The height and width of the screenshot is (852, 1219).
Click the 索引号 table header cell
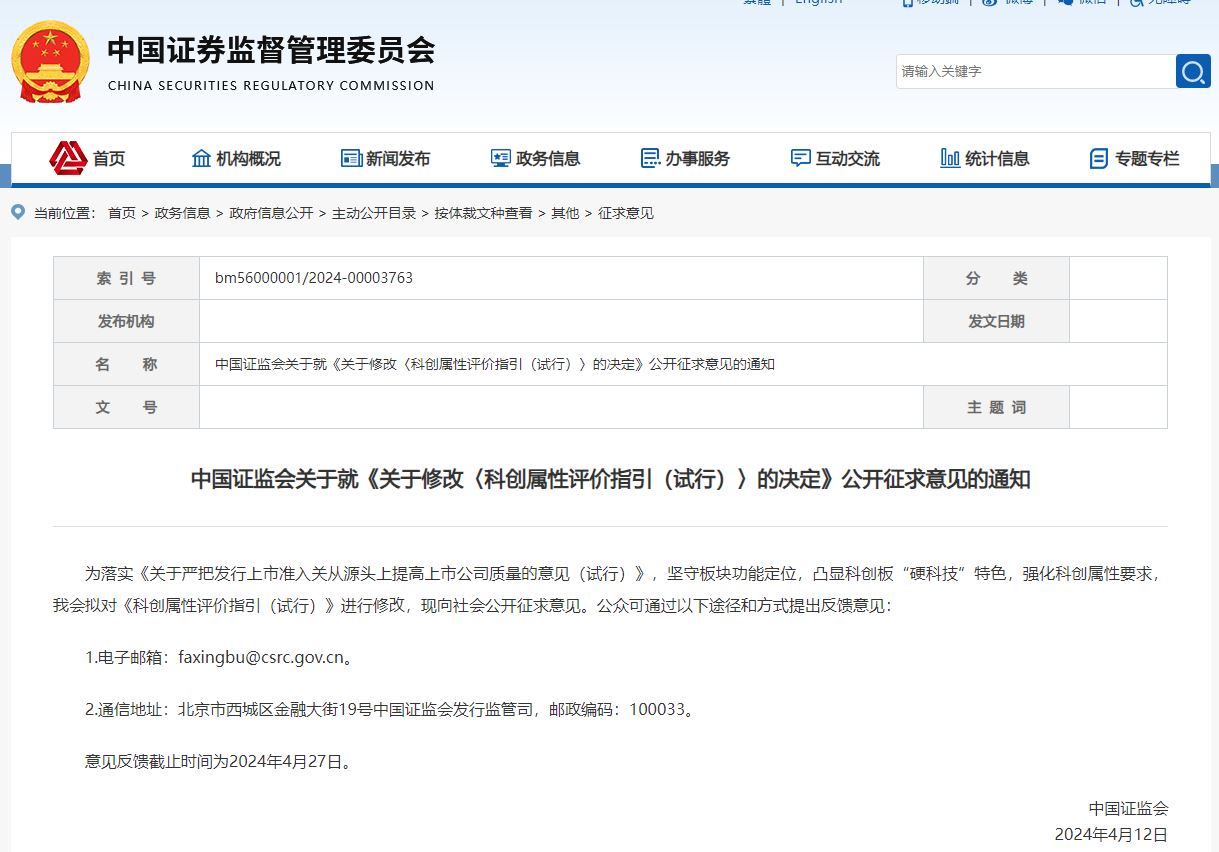126,278
